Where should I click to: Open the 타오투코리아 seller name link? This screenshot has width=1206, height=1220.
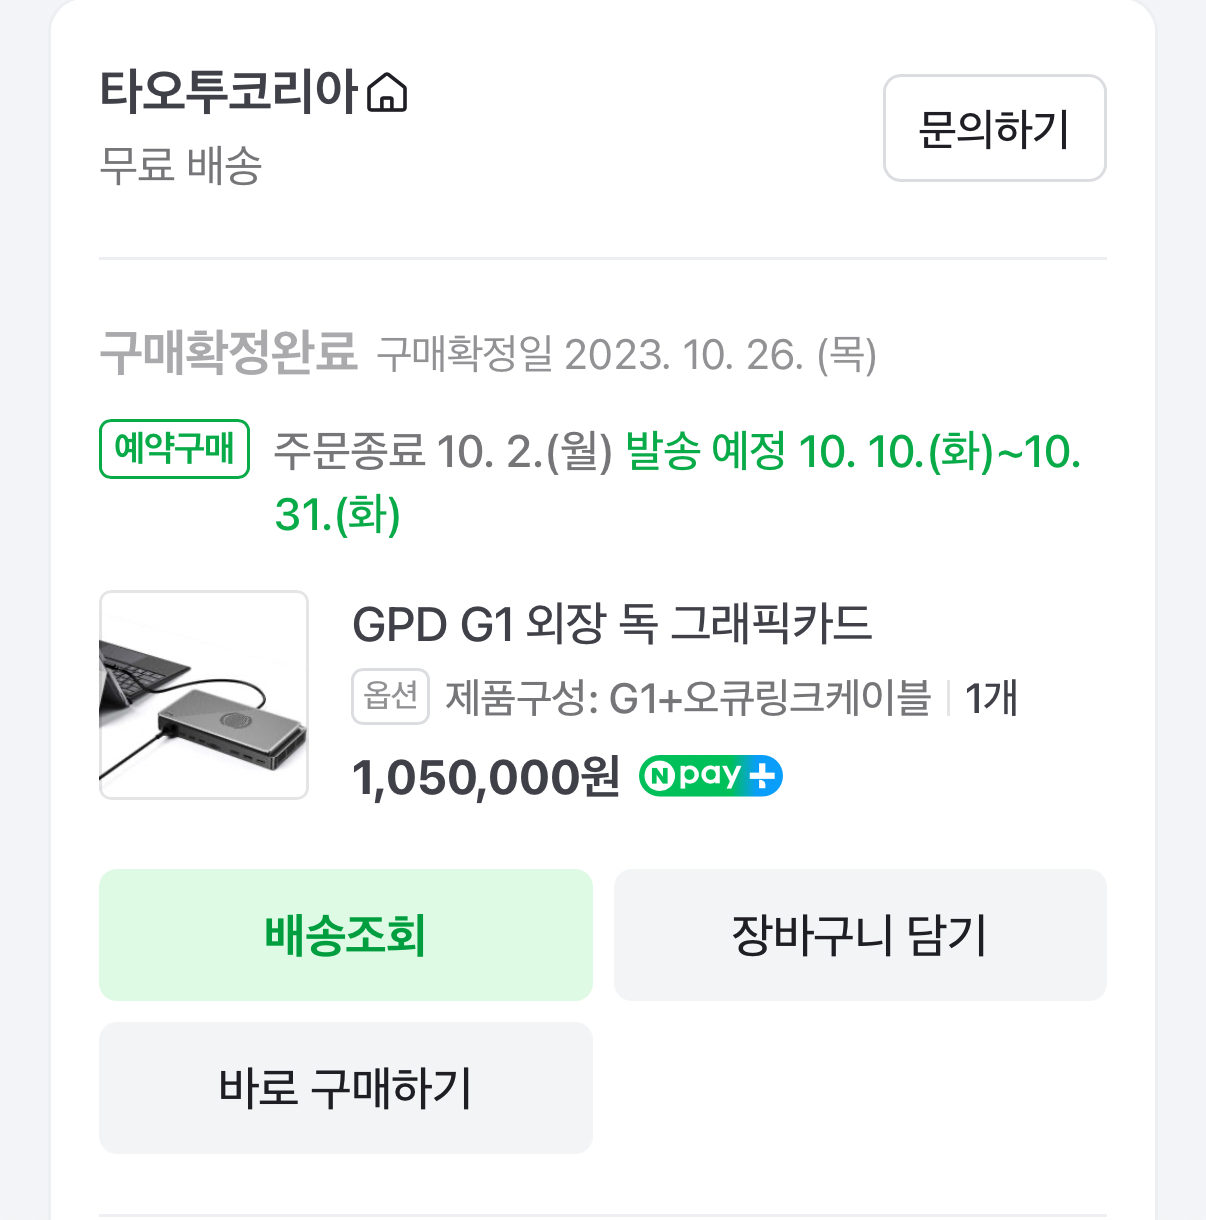229,92
